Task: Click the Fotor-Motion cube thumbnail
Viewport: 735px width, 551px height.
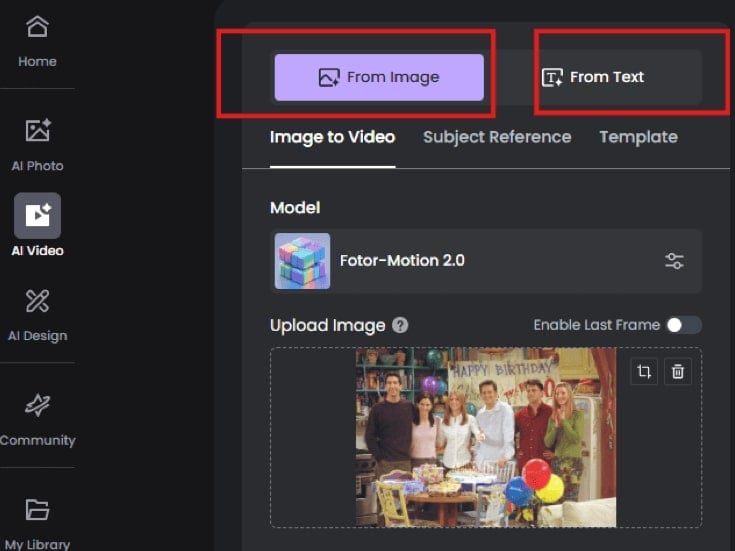Action: (x=302, y=261)
